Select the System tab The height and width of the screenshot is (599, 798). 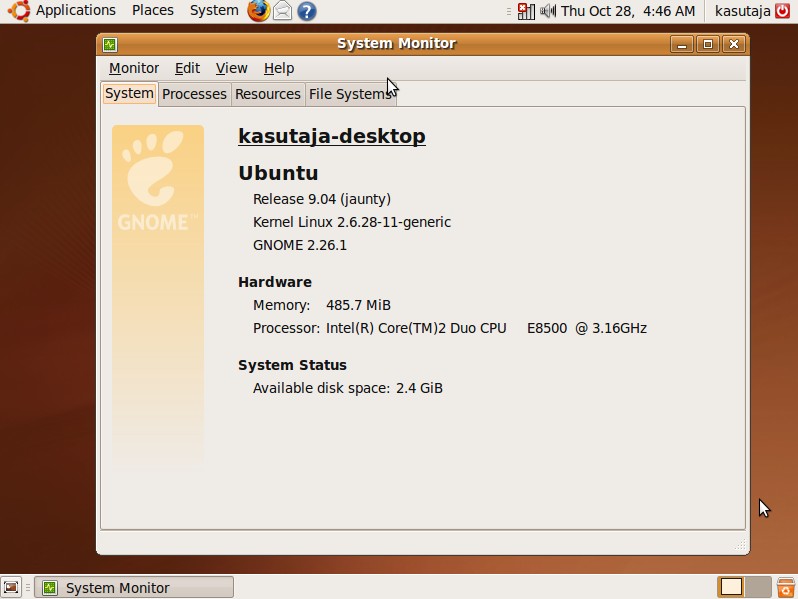pos(129,94)
